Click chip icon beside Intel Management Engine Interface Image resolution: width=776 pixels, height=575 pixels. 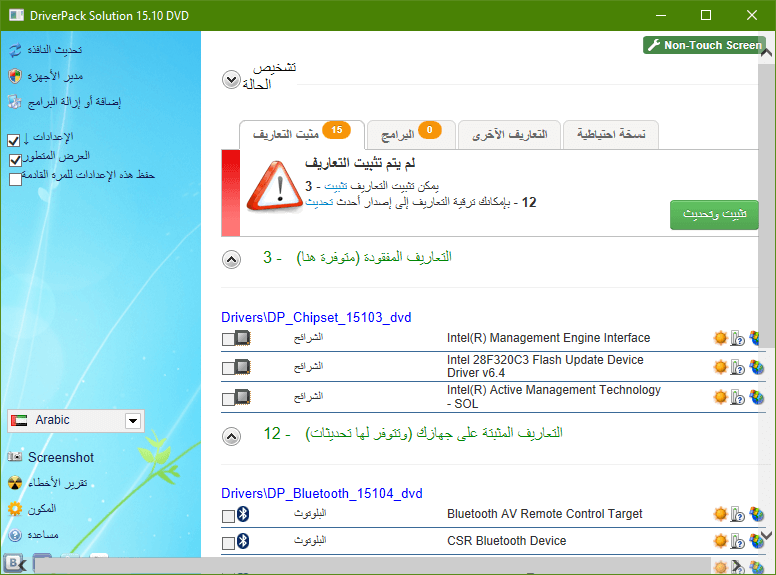coord(242,338)
